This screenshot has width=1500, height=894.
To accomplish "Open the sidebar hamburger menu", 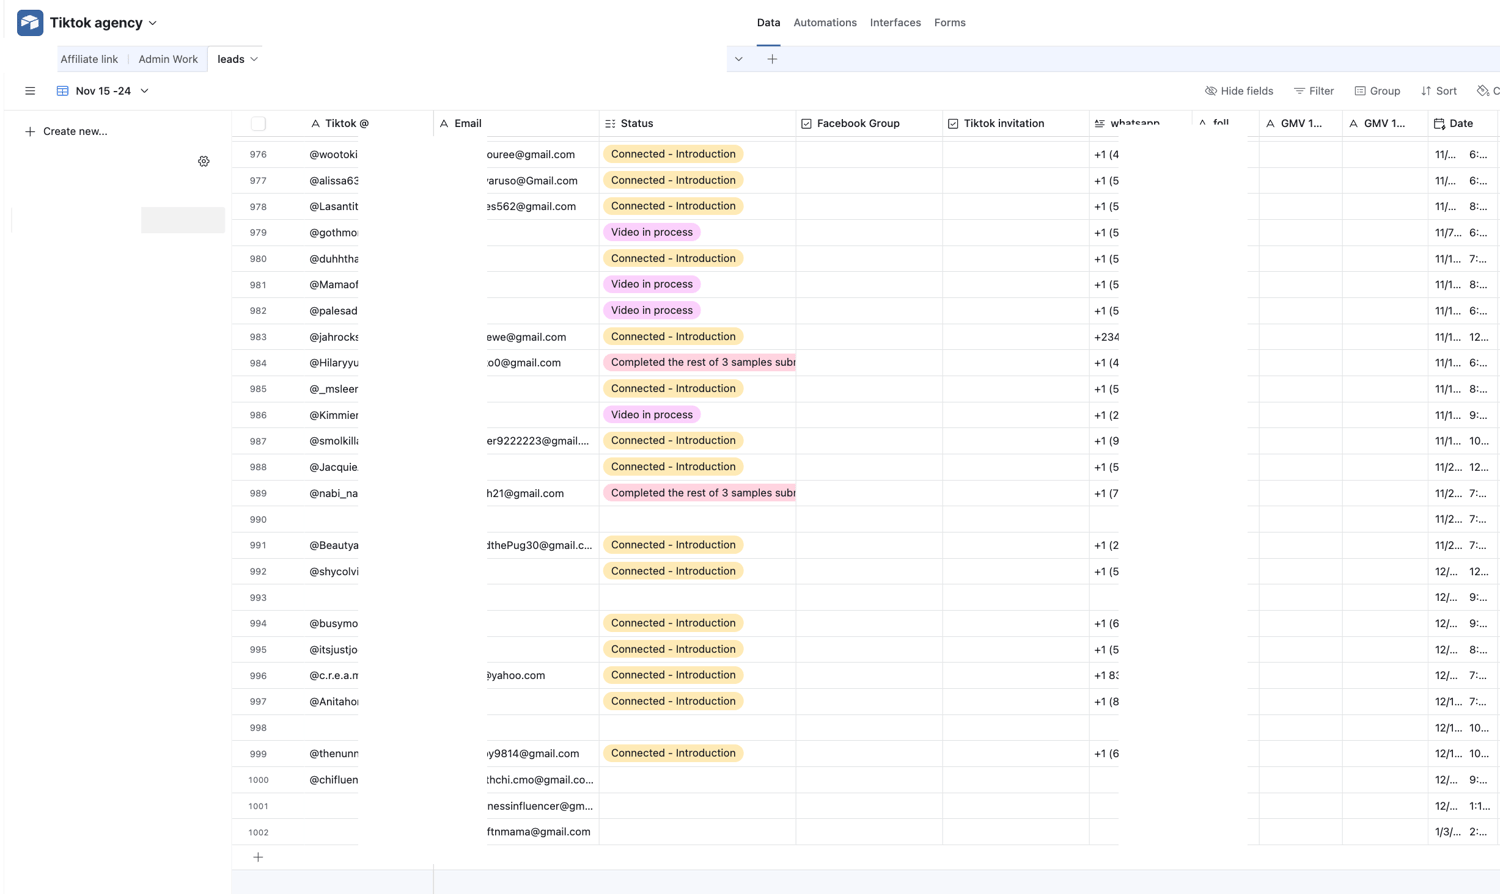I will pyautogui.click(x=30, y=91).
